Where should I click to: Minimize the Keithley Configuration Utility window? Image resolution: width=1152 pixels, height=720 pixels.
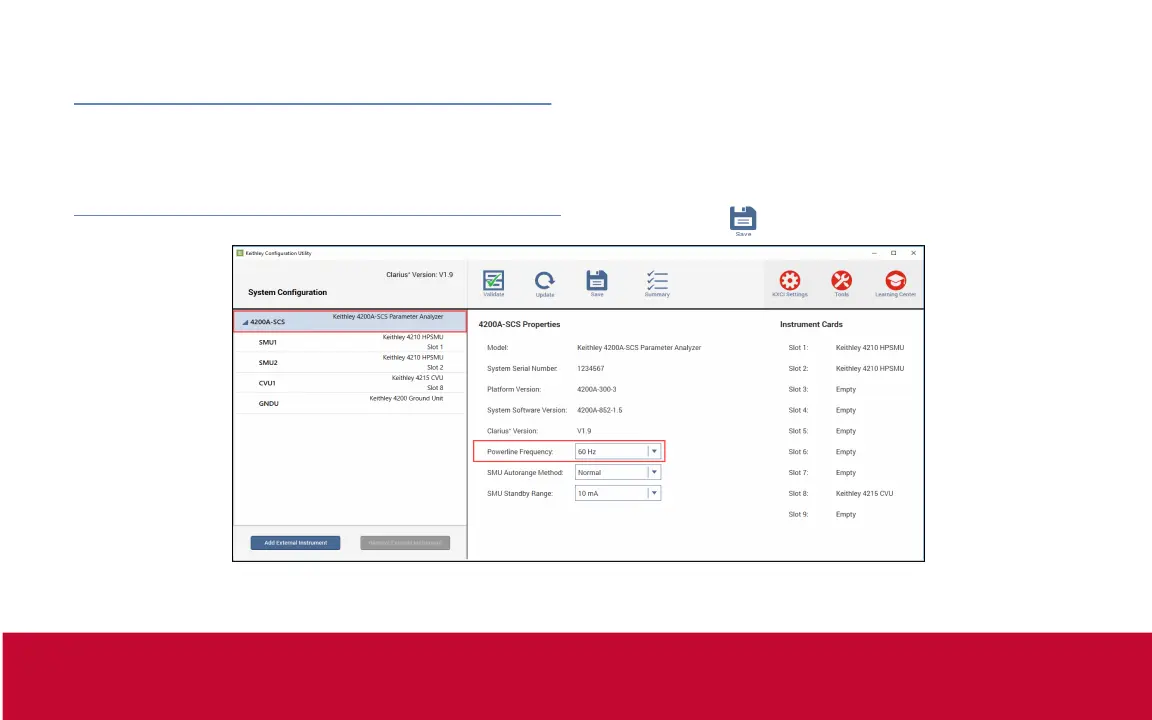point(874,253)
